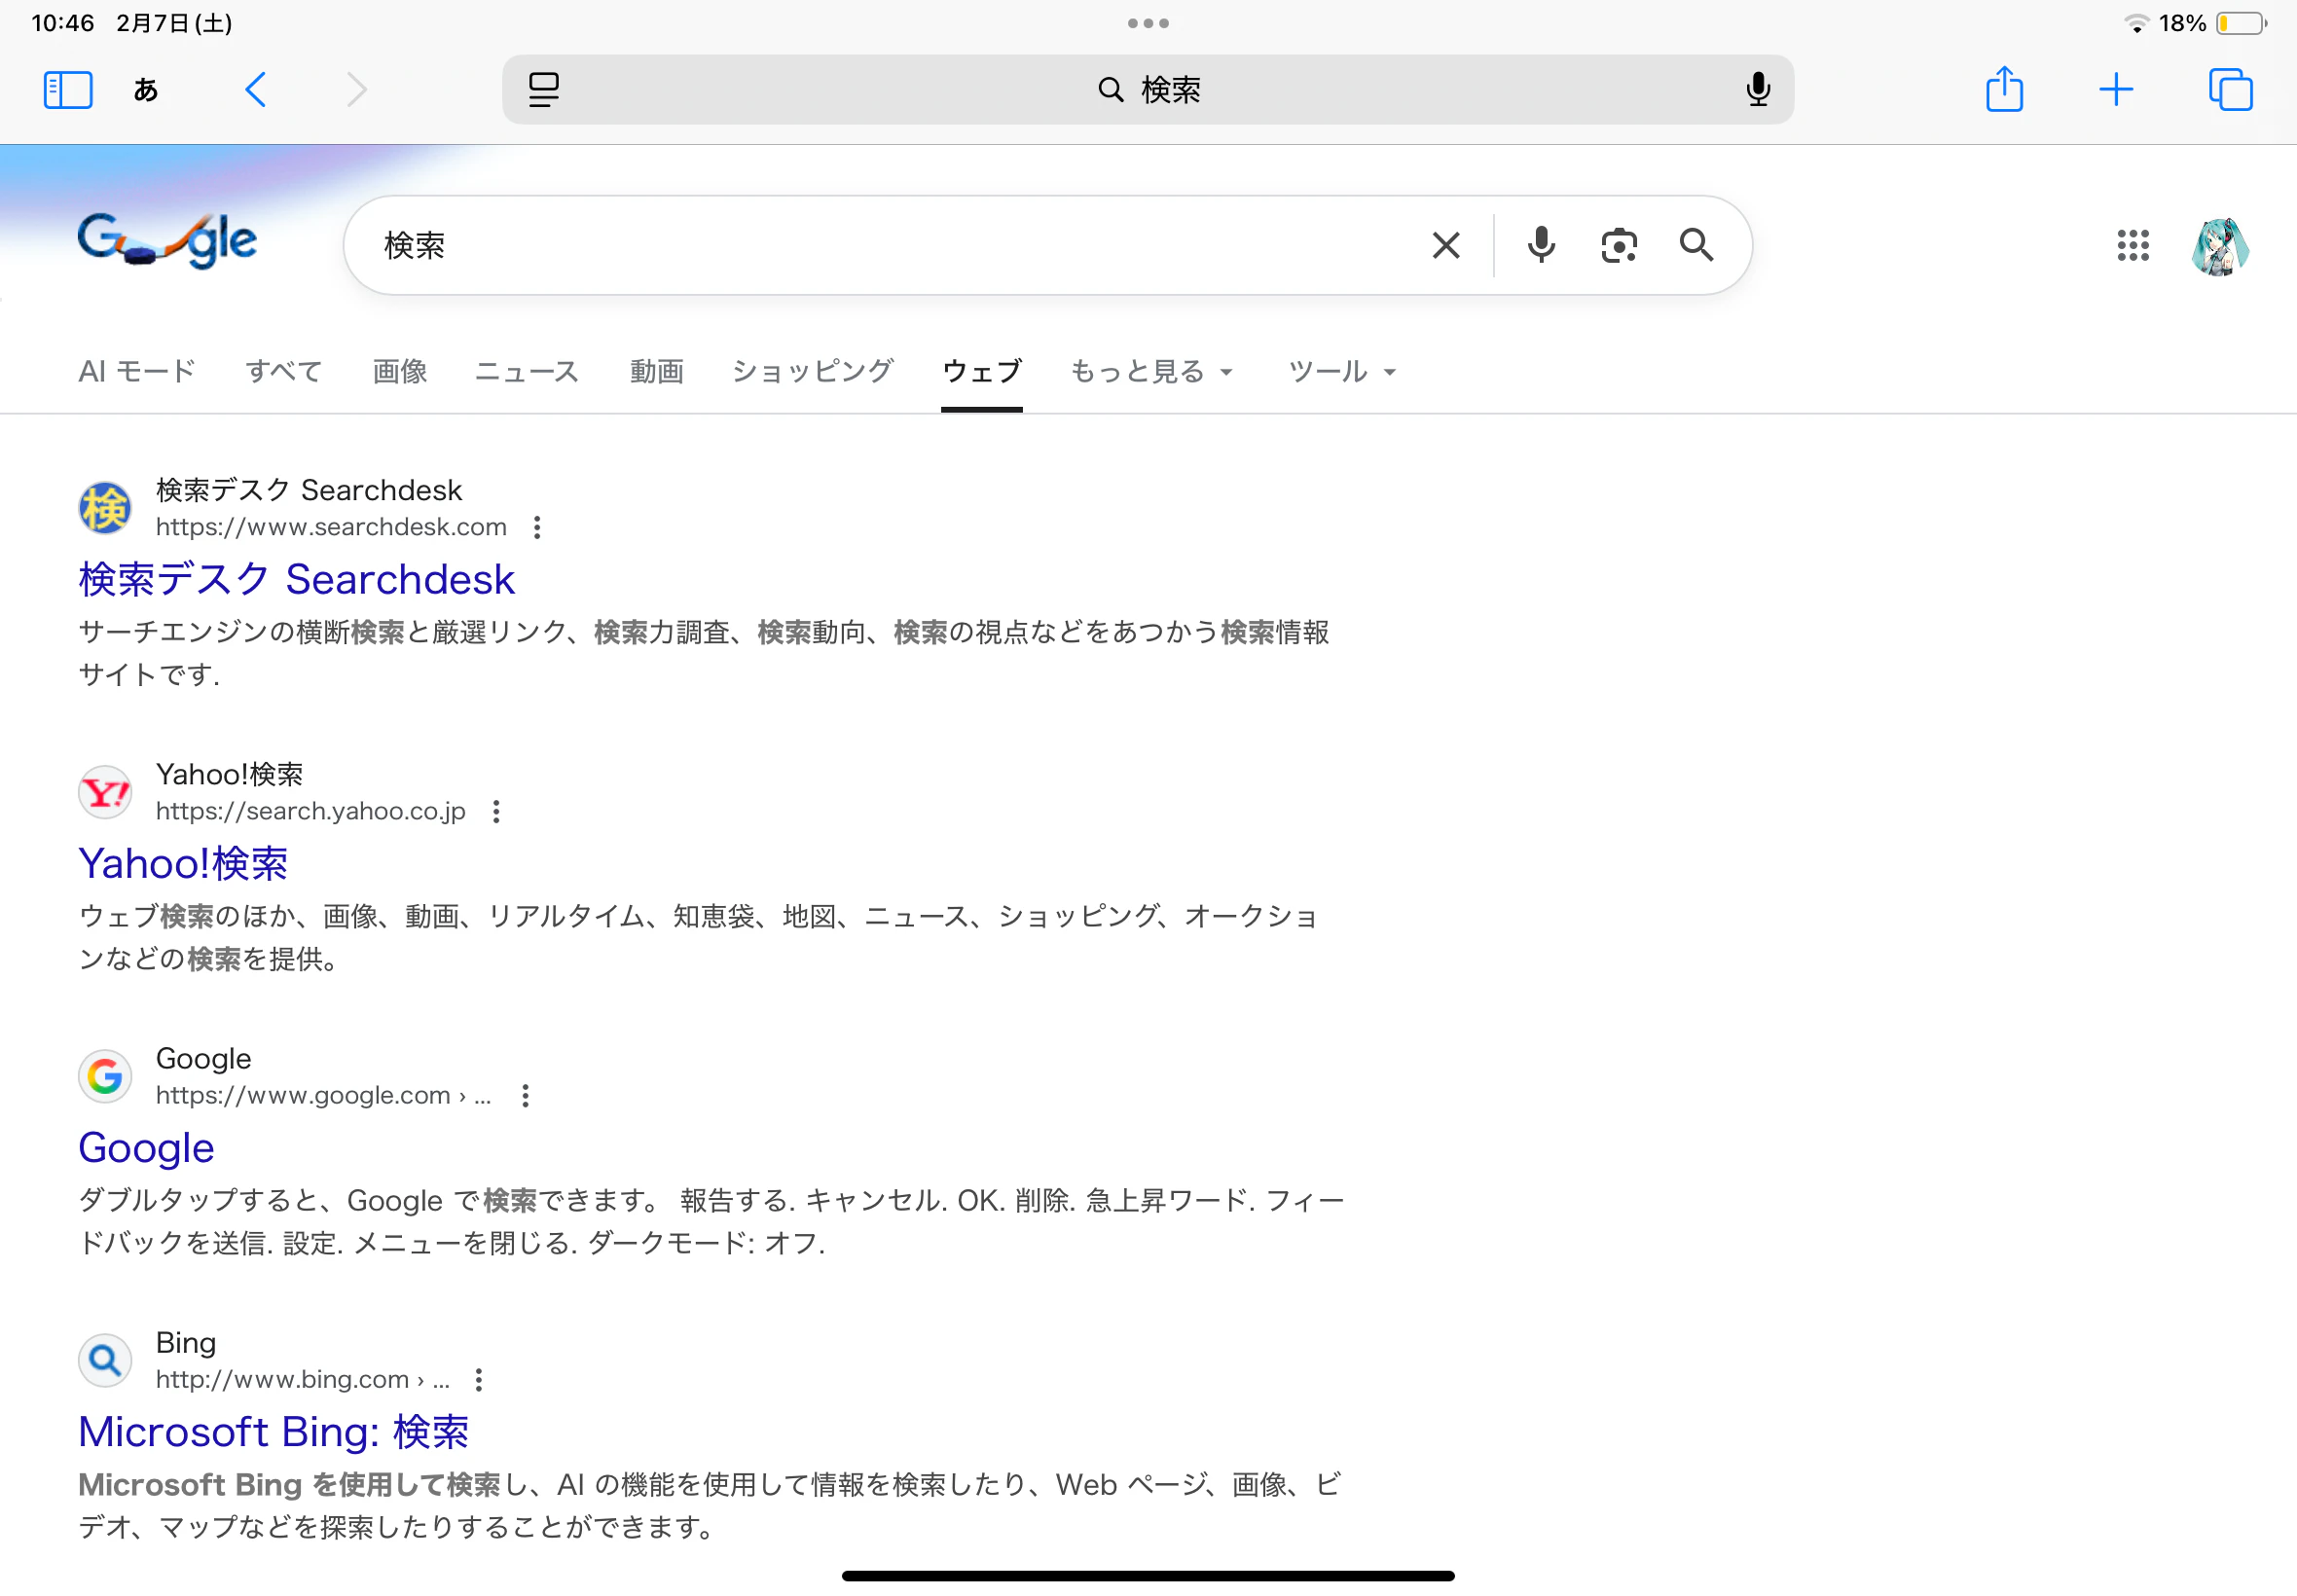Tap the 18% battery status indicator

2212,23
